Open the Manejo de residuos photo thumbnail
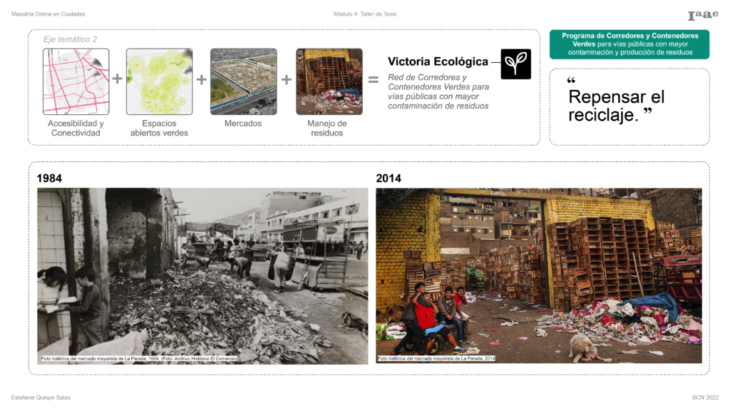Screen dimensions: 730x411 click(x=328, y=81)
